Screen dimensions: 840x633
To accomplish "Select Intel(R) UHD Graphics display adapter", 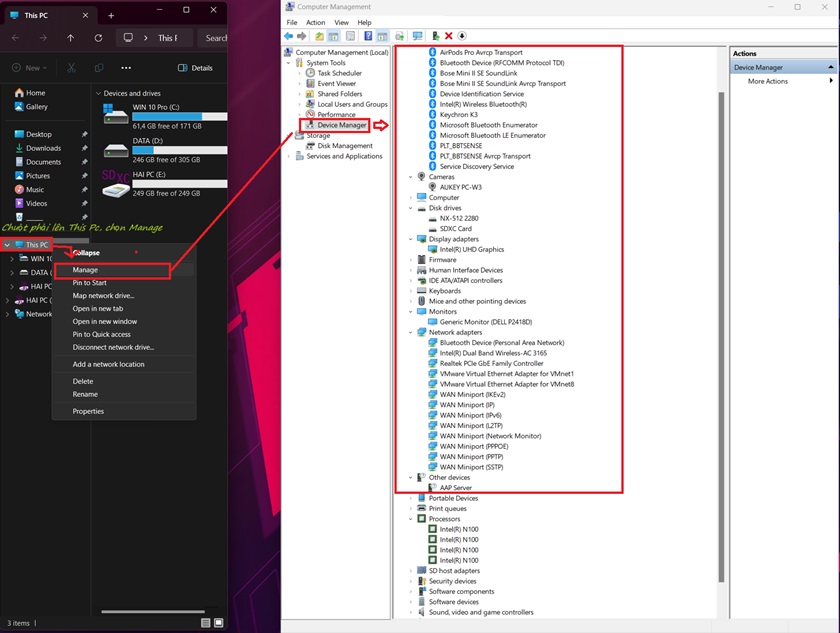I will (471, 249).
